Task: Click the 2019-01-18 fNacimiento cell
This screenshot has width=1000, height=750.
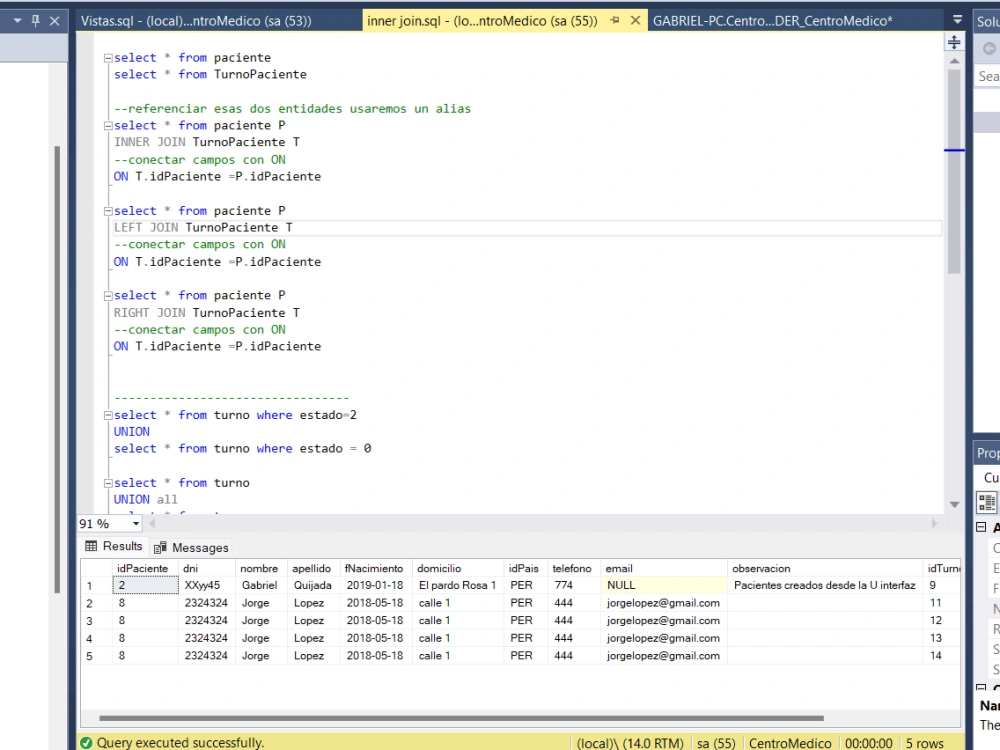Action: [x=376, y=585]
